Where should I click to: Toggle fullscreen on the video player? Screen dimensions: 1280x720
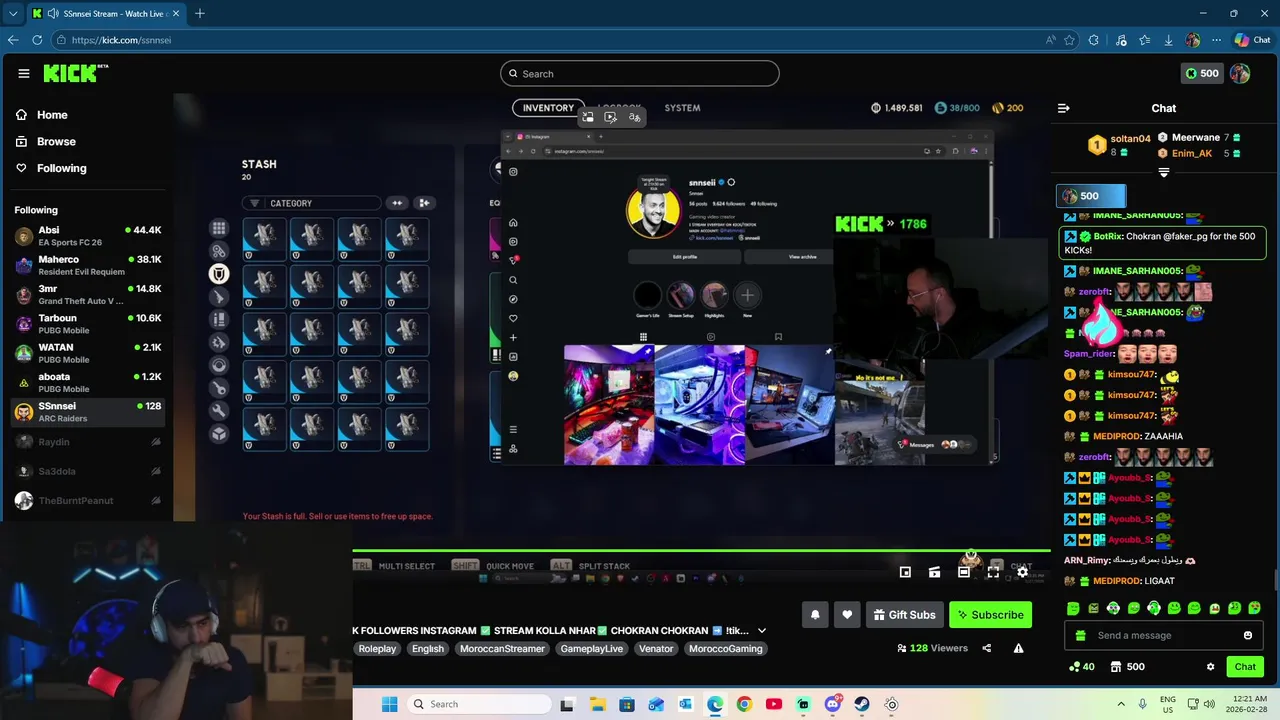coord(993,572)
